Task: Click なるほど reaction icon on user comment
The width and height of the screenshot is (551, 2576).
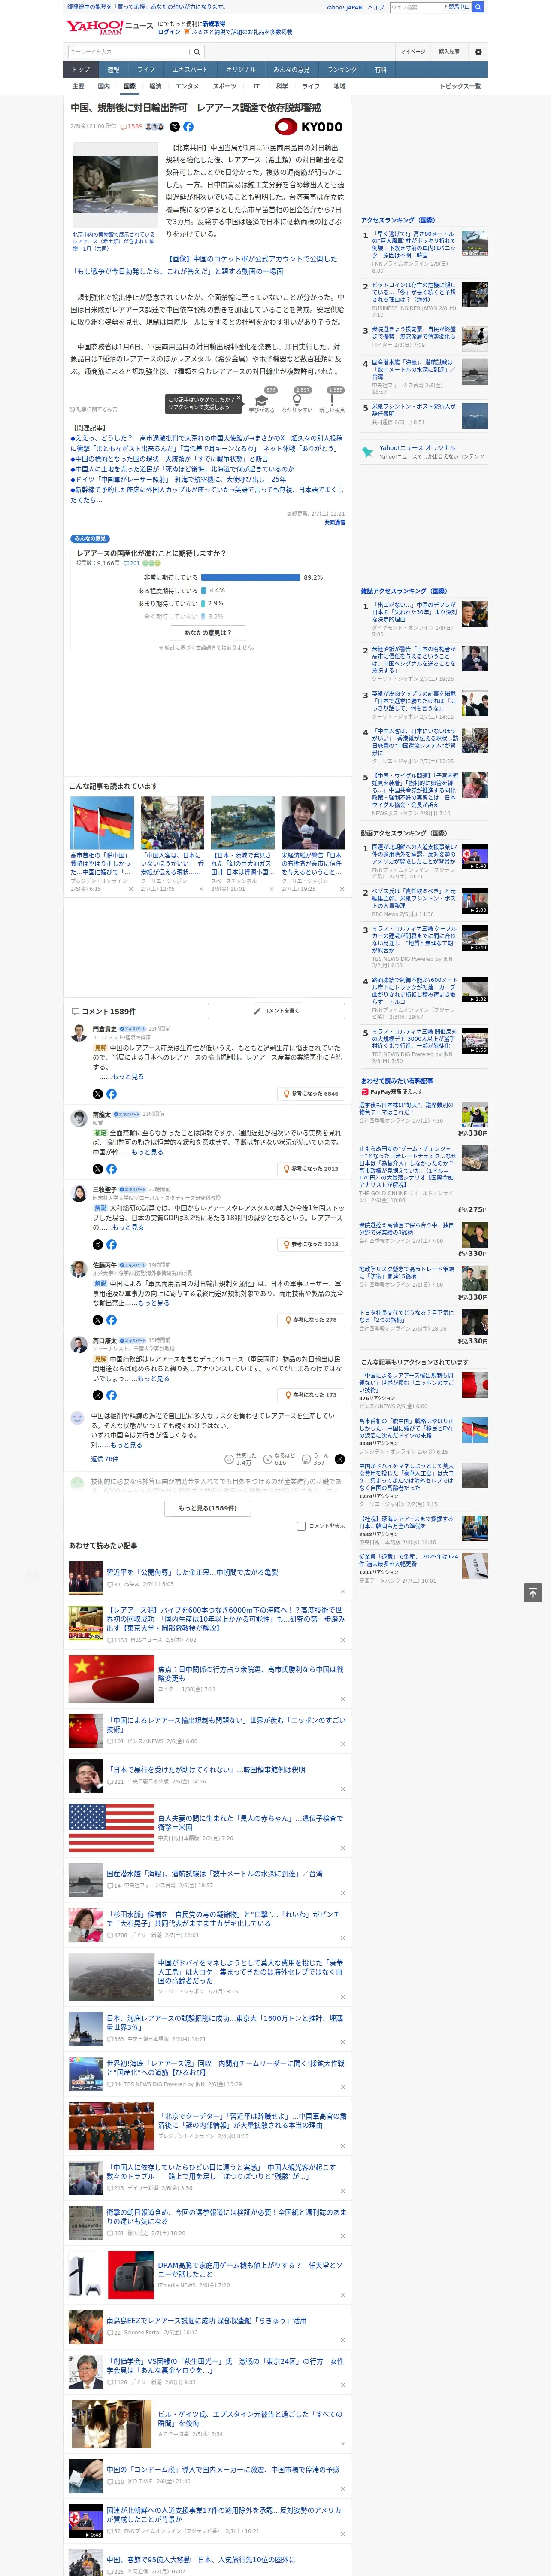Action: click(268, 1459)
